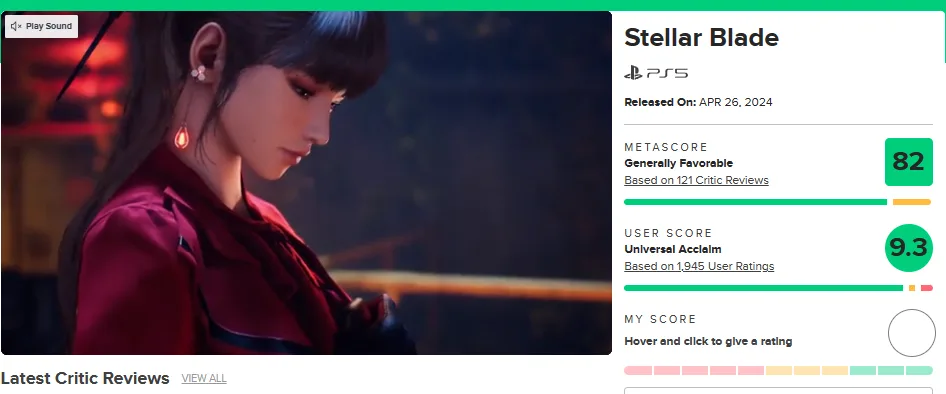Click the muted speaker icon
This screenshot has width=946, height=394.
[x=16, y=26]
